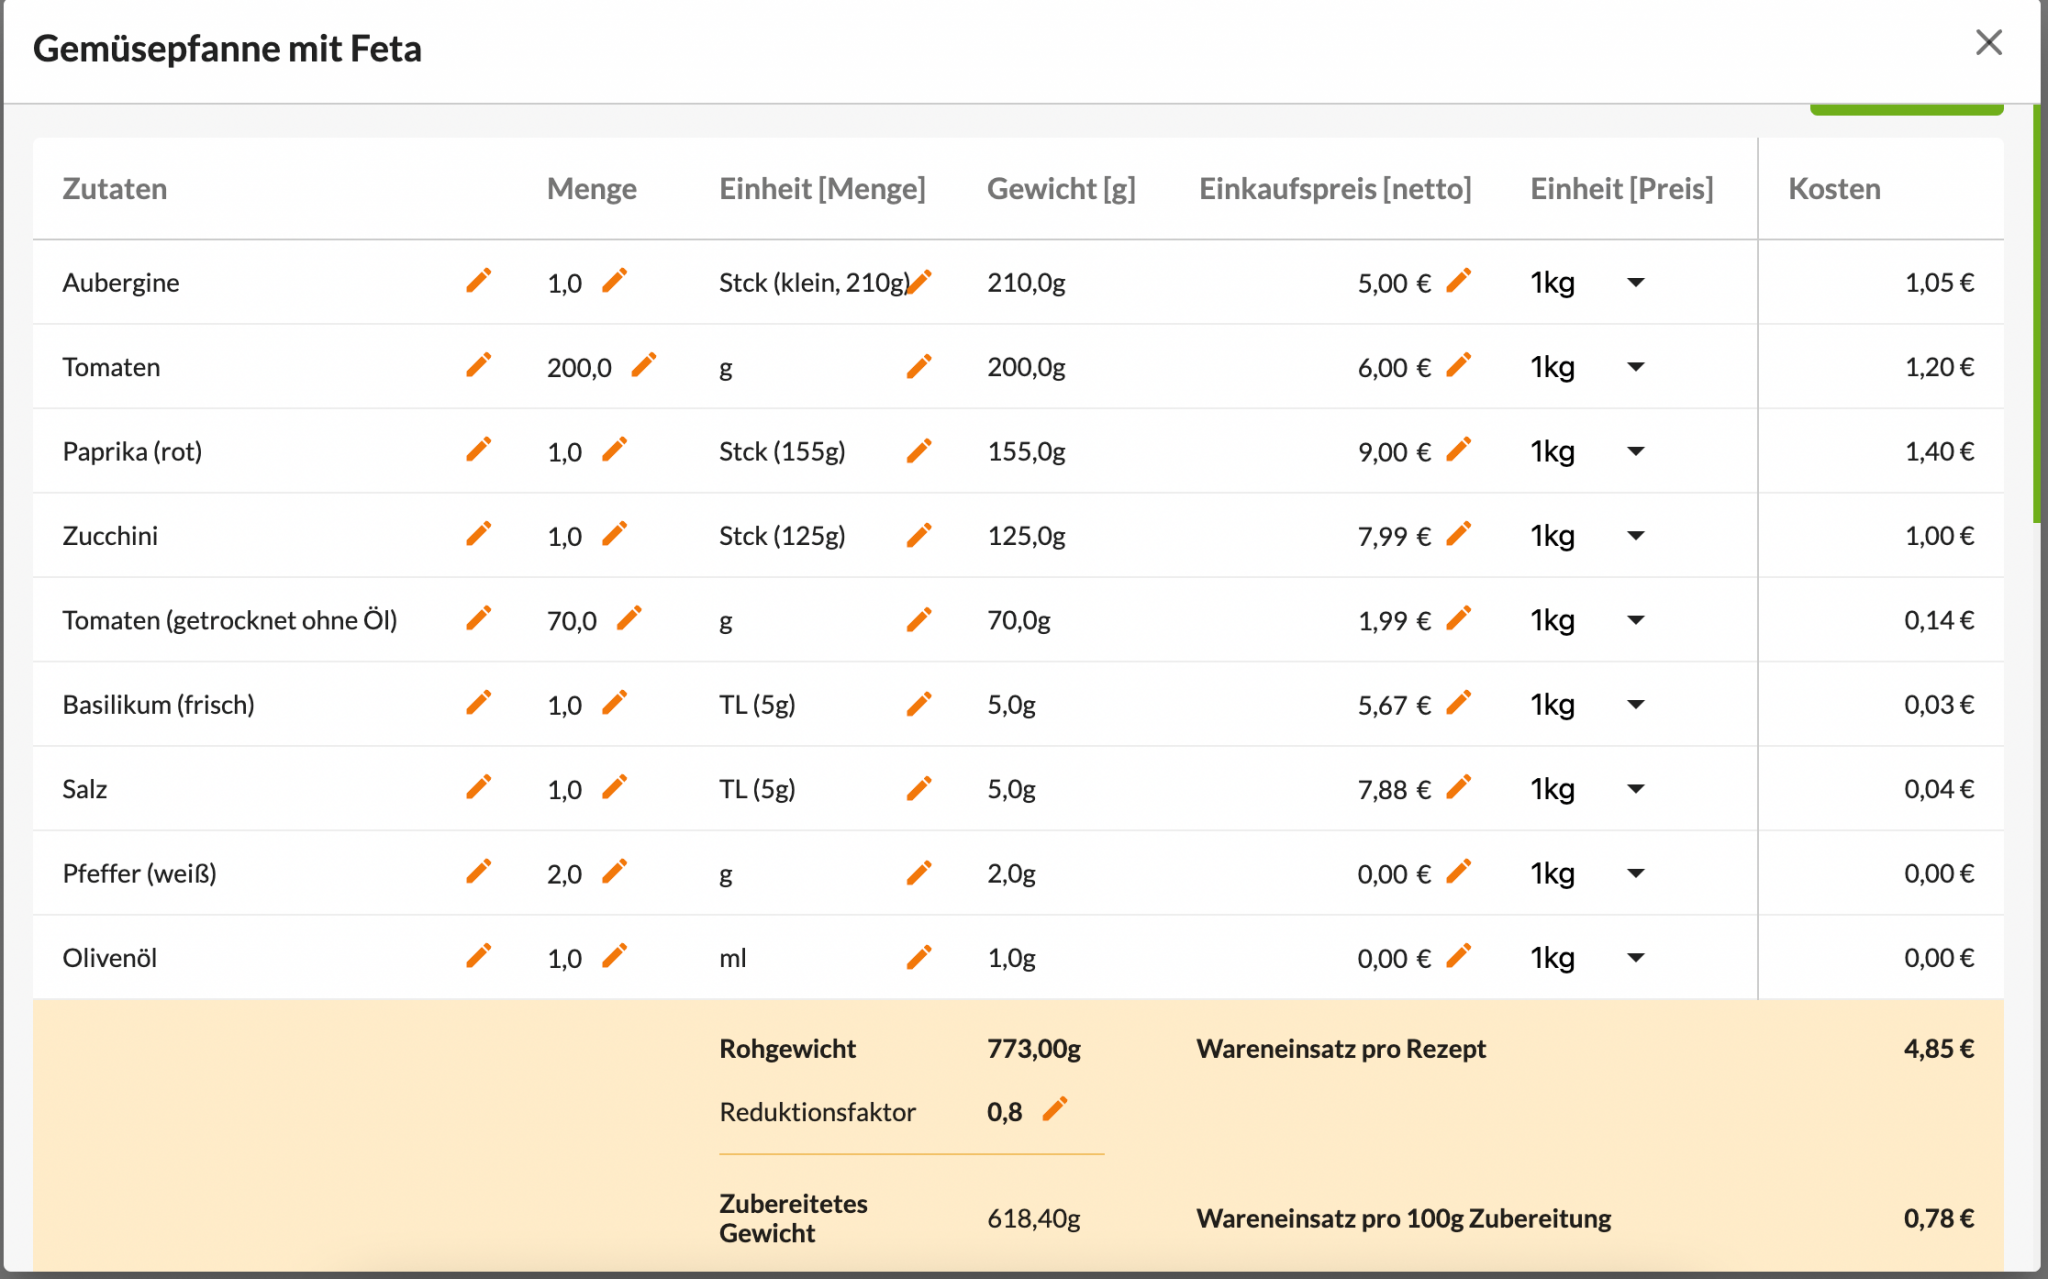Image resolution: width=2048 pixels, height=1279 pixels.
Task: Close the Gemüsepfanne mit Feta dialog
Action: (x=1988, y=43)
